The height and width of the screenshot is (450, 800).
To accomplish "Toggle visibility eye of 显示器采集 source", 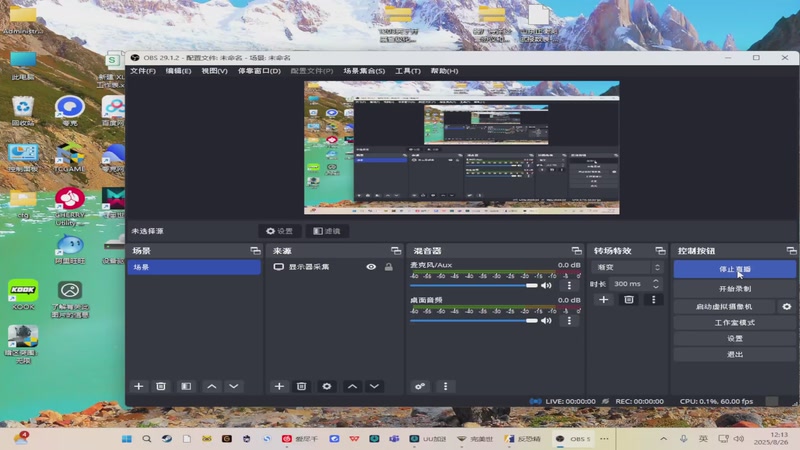I will 371,267.
